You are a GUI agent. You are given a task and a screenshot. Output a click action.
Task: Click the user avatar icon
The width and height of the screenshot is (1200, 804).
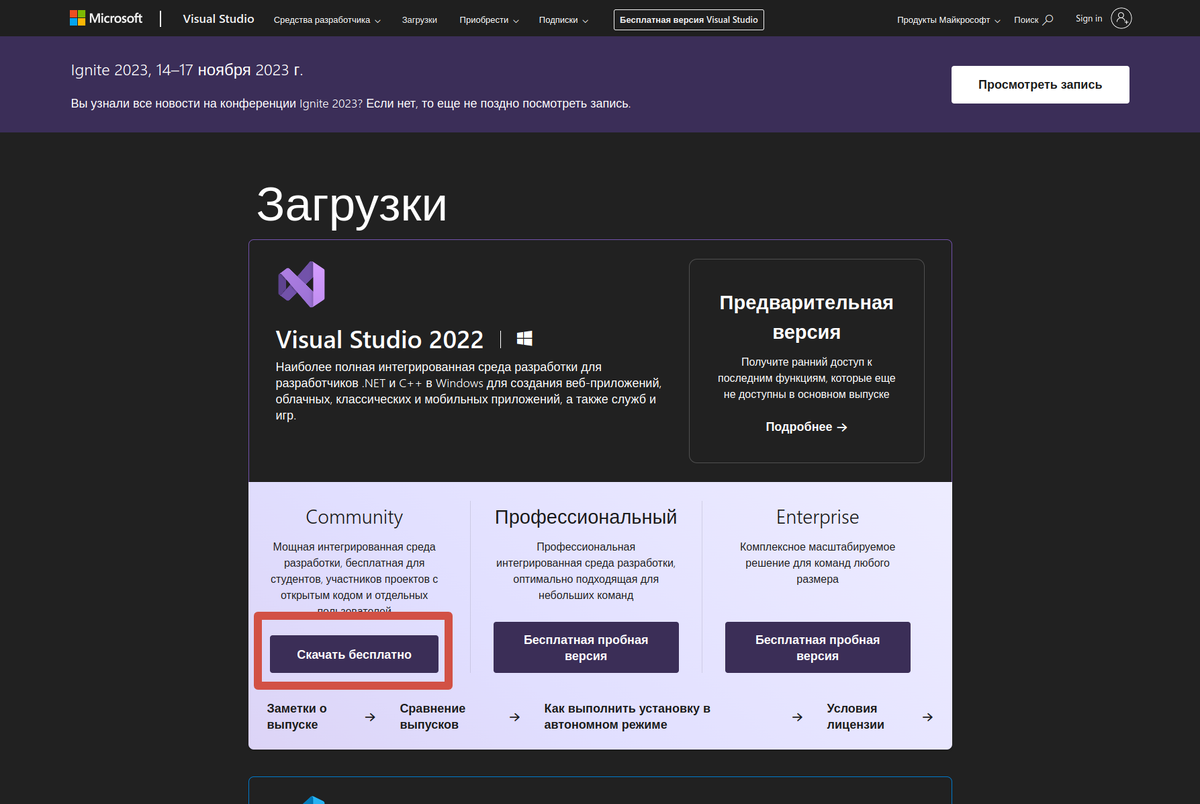point(1121,18)
